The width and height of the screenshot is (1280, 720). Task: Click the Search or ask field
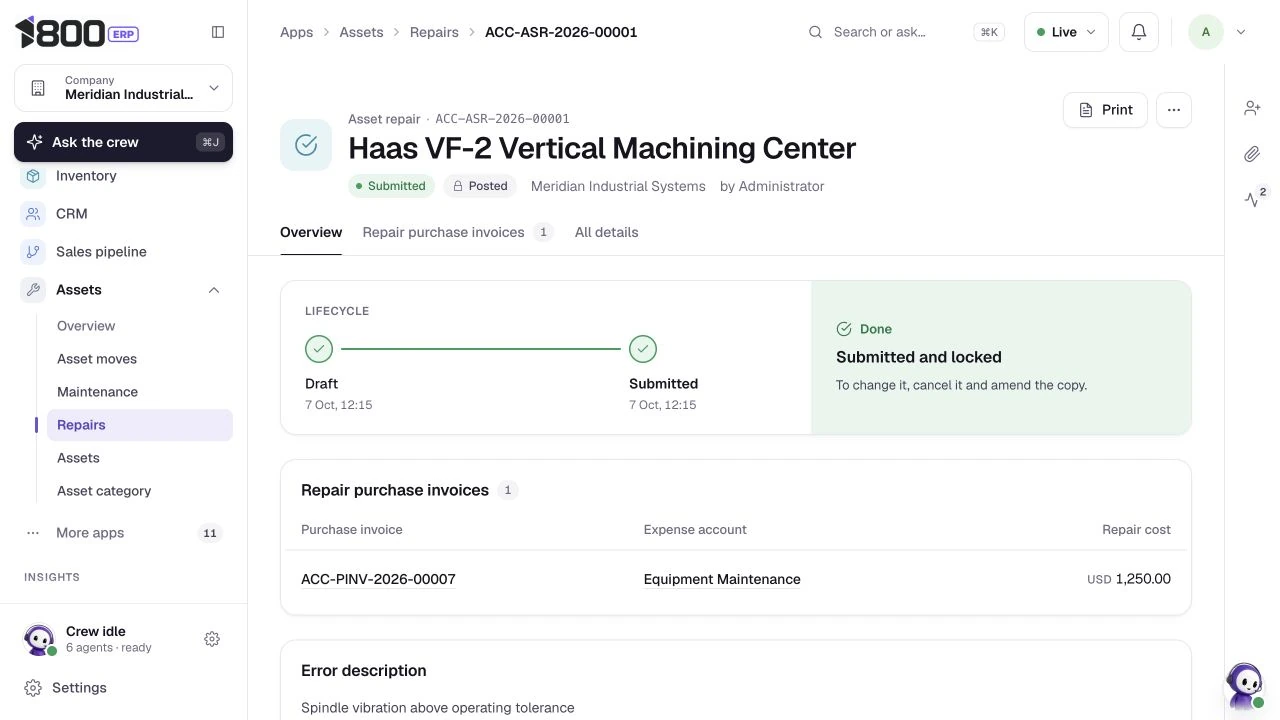click(905, 32)
